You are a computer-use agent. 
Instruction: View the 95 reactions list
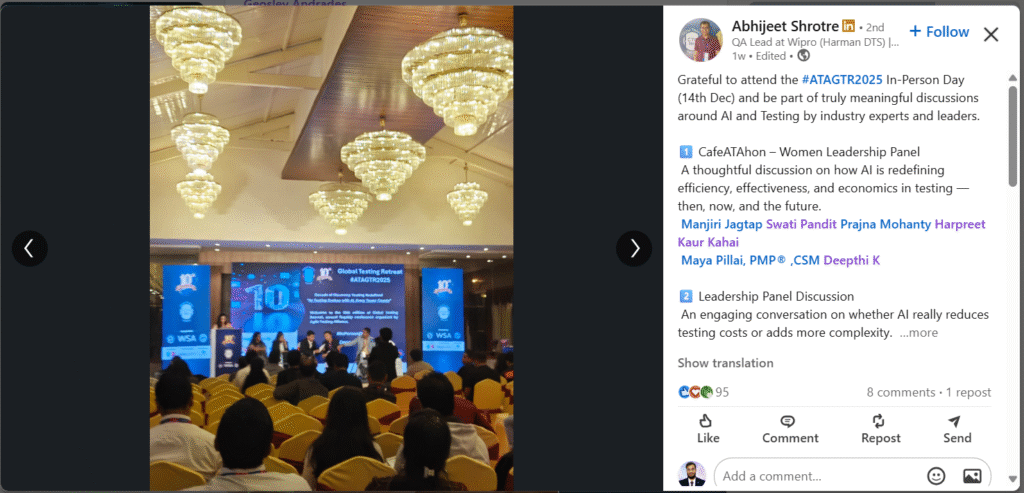(703, 392)
